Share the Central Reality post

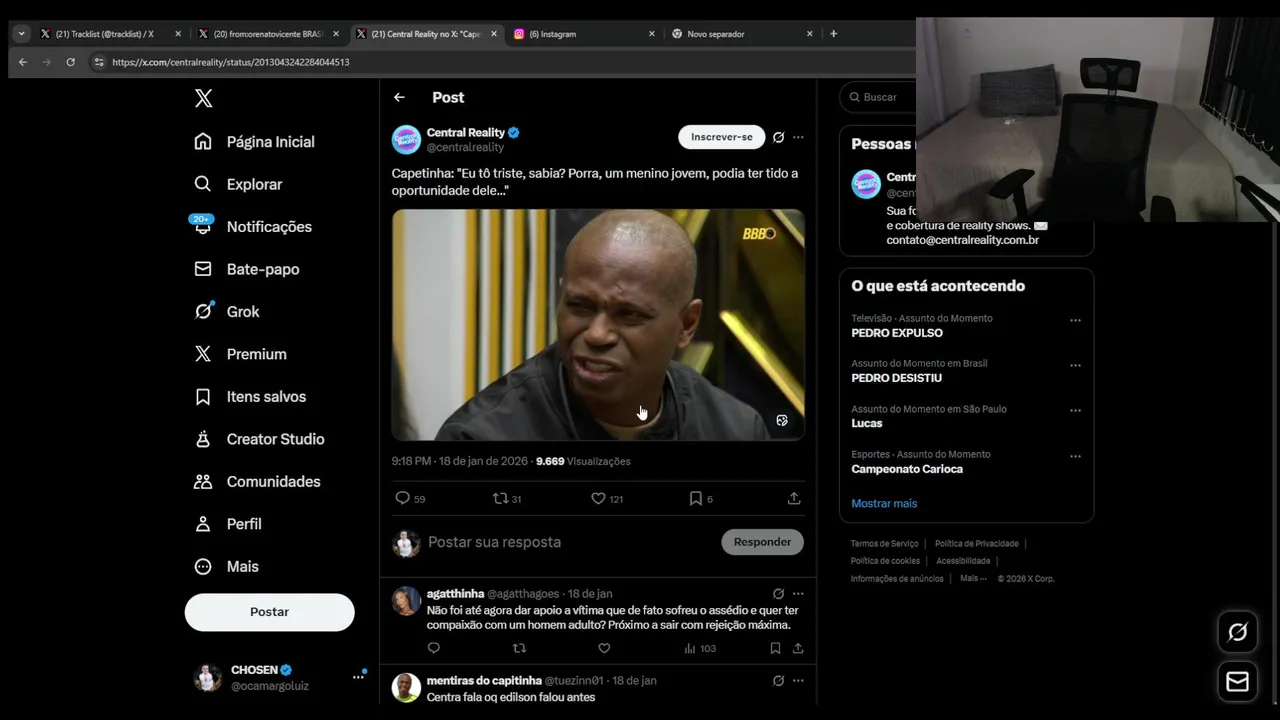pyautogui.click(x=794, y=498)
